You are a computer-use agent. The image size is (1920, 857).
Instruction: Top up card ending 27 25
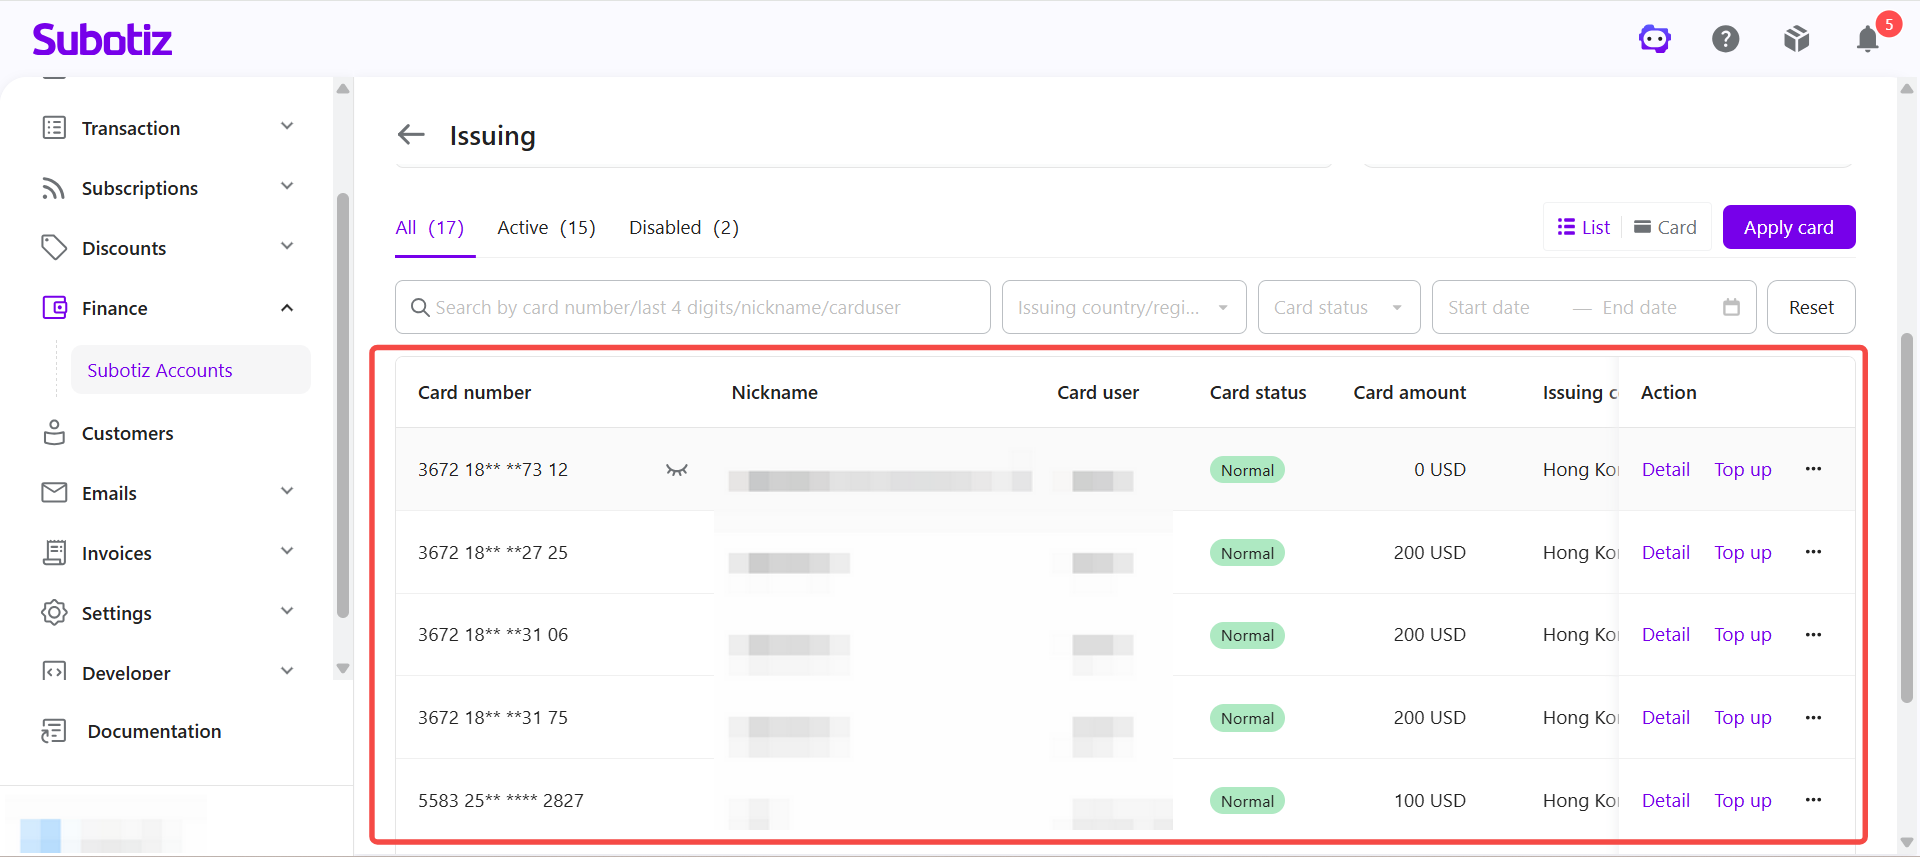tap(1743, 552)
